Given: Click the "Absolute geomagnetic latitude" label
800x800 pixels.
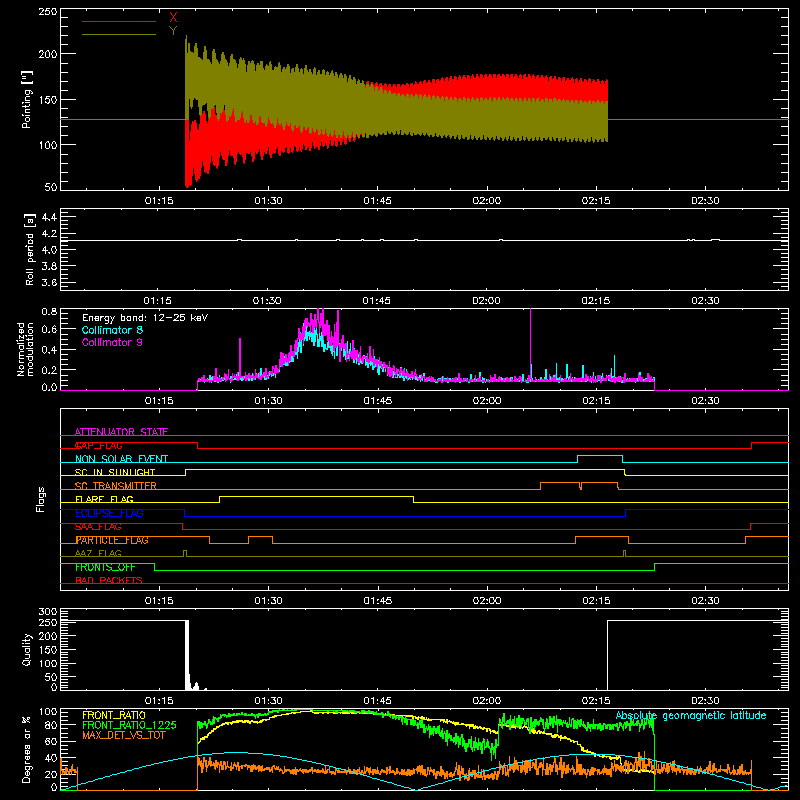Looking at the screenshot, I should (x=691, y=716).
